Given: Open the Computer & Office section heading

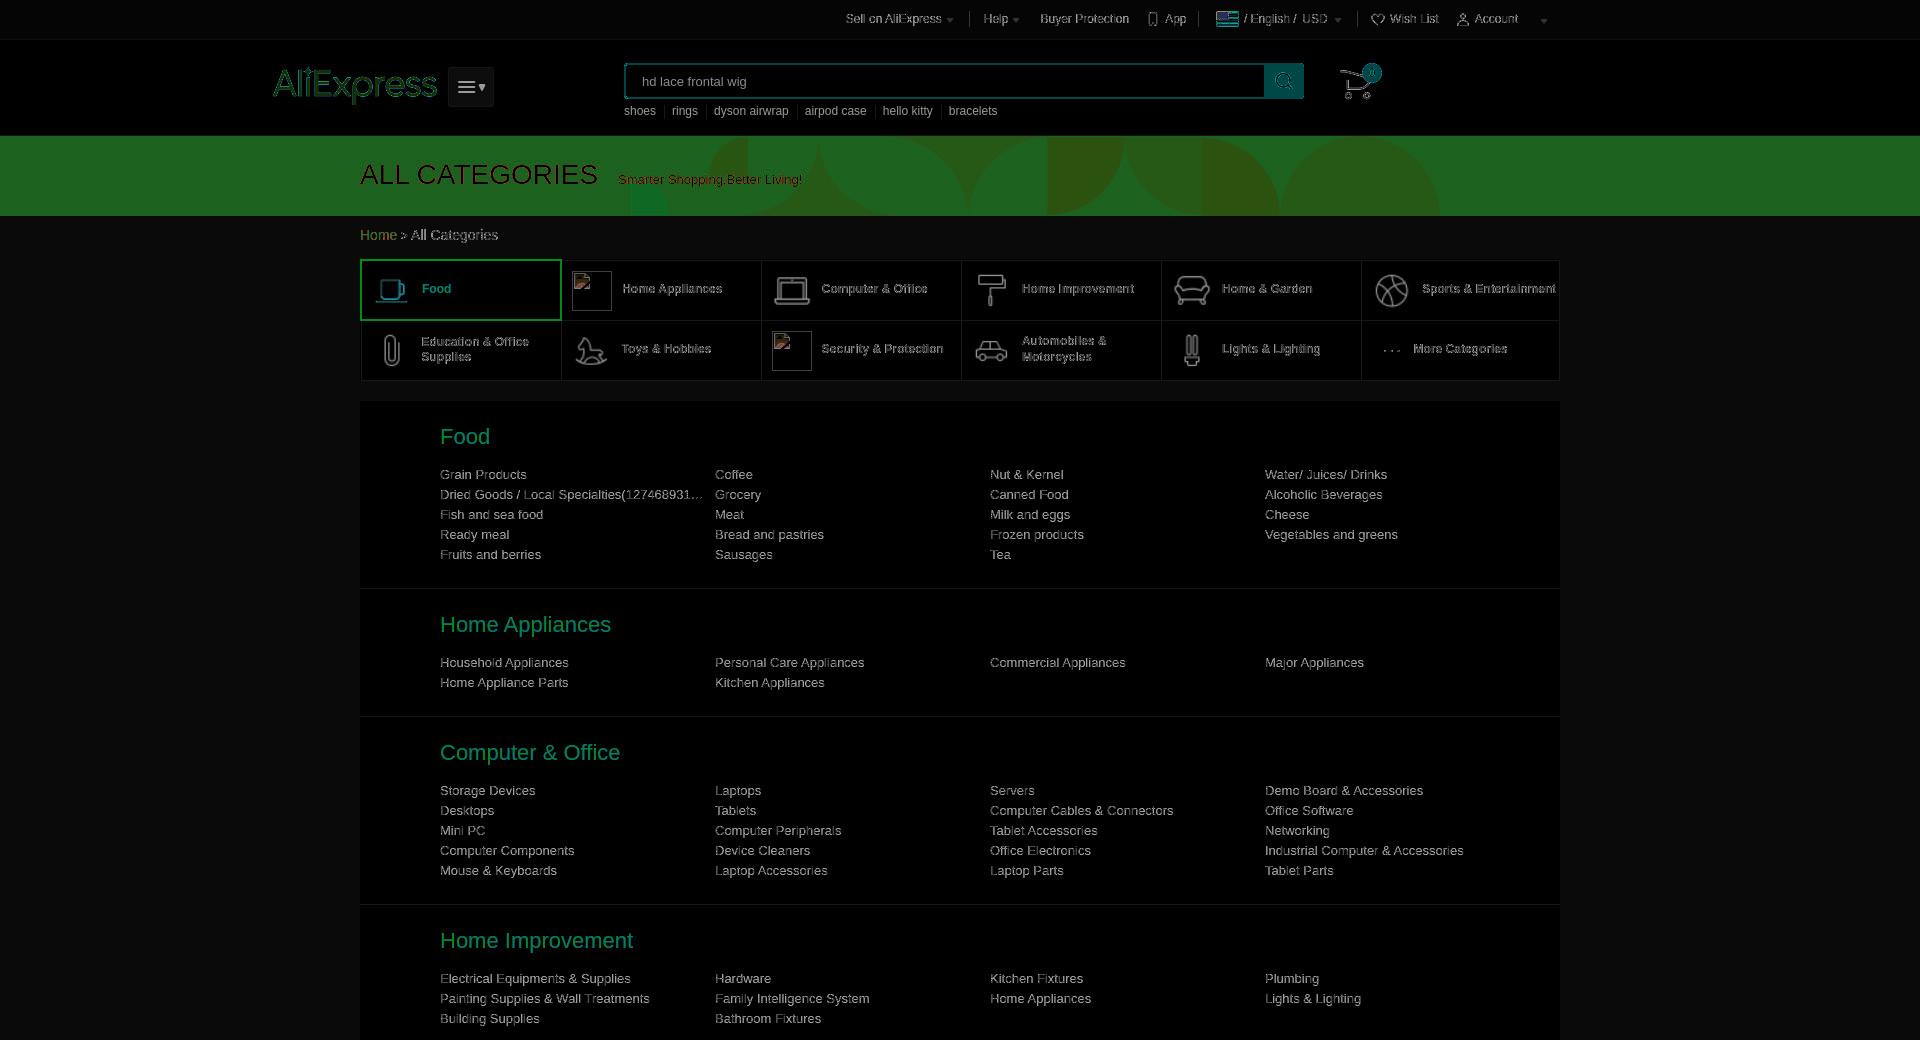Looking at the screenshot, I should (x=530, y=753).
